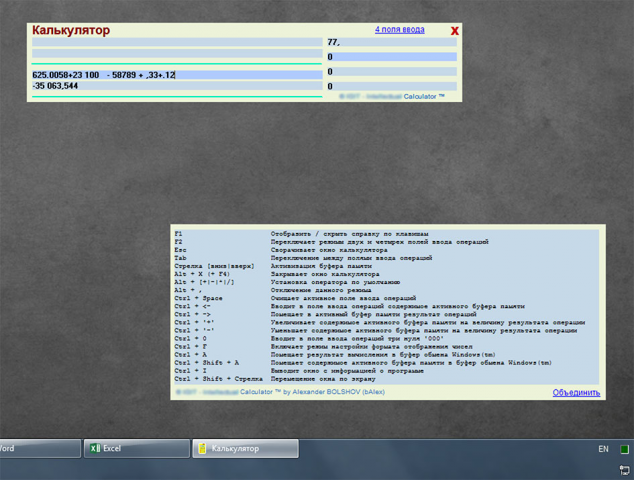
Task: Click "Помещает результат вычисления в буфер обмена" description
Action: point(383,355)
